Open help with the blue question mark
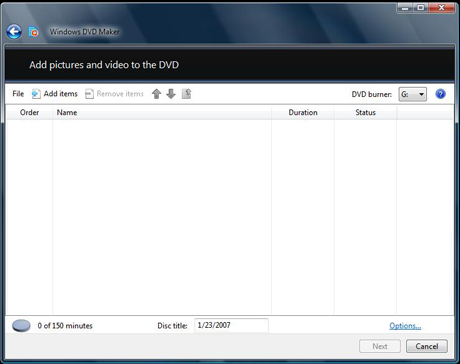 pyautogui.click(x=440, y=94)
